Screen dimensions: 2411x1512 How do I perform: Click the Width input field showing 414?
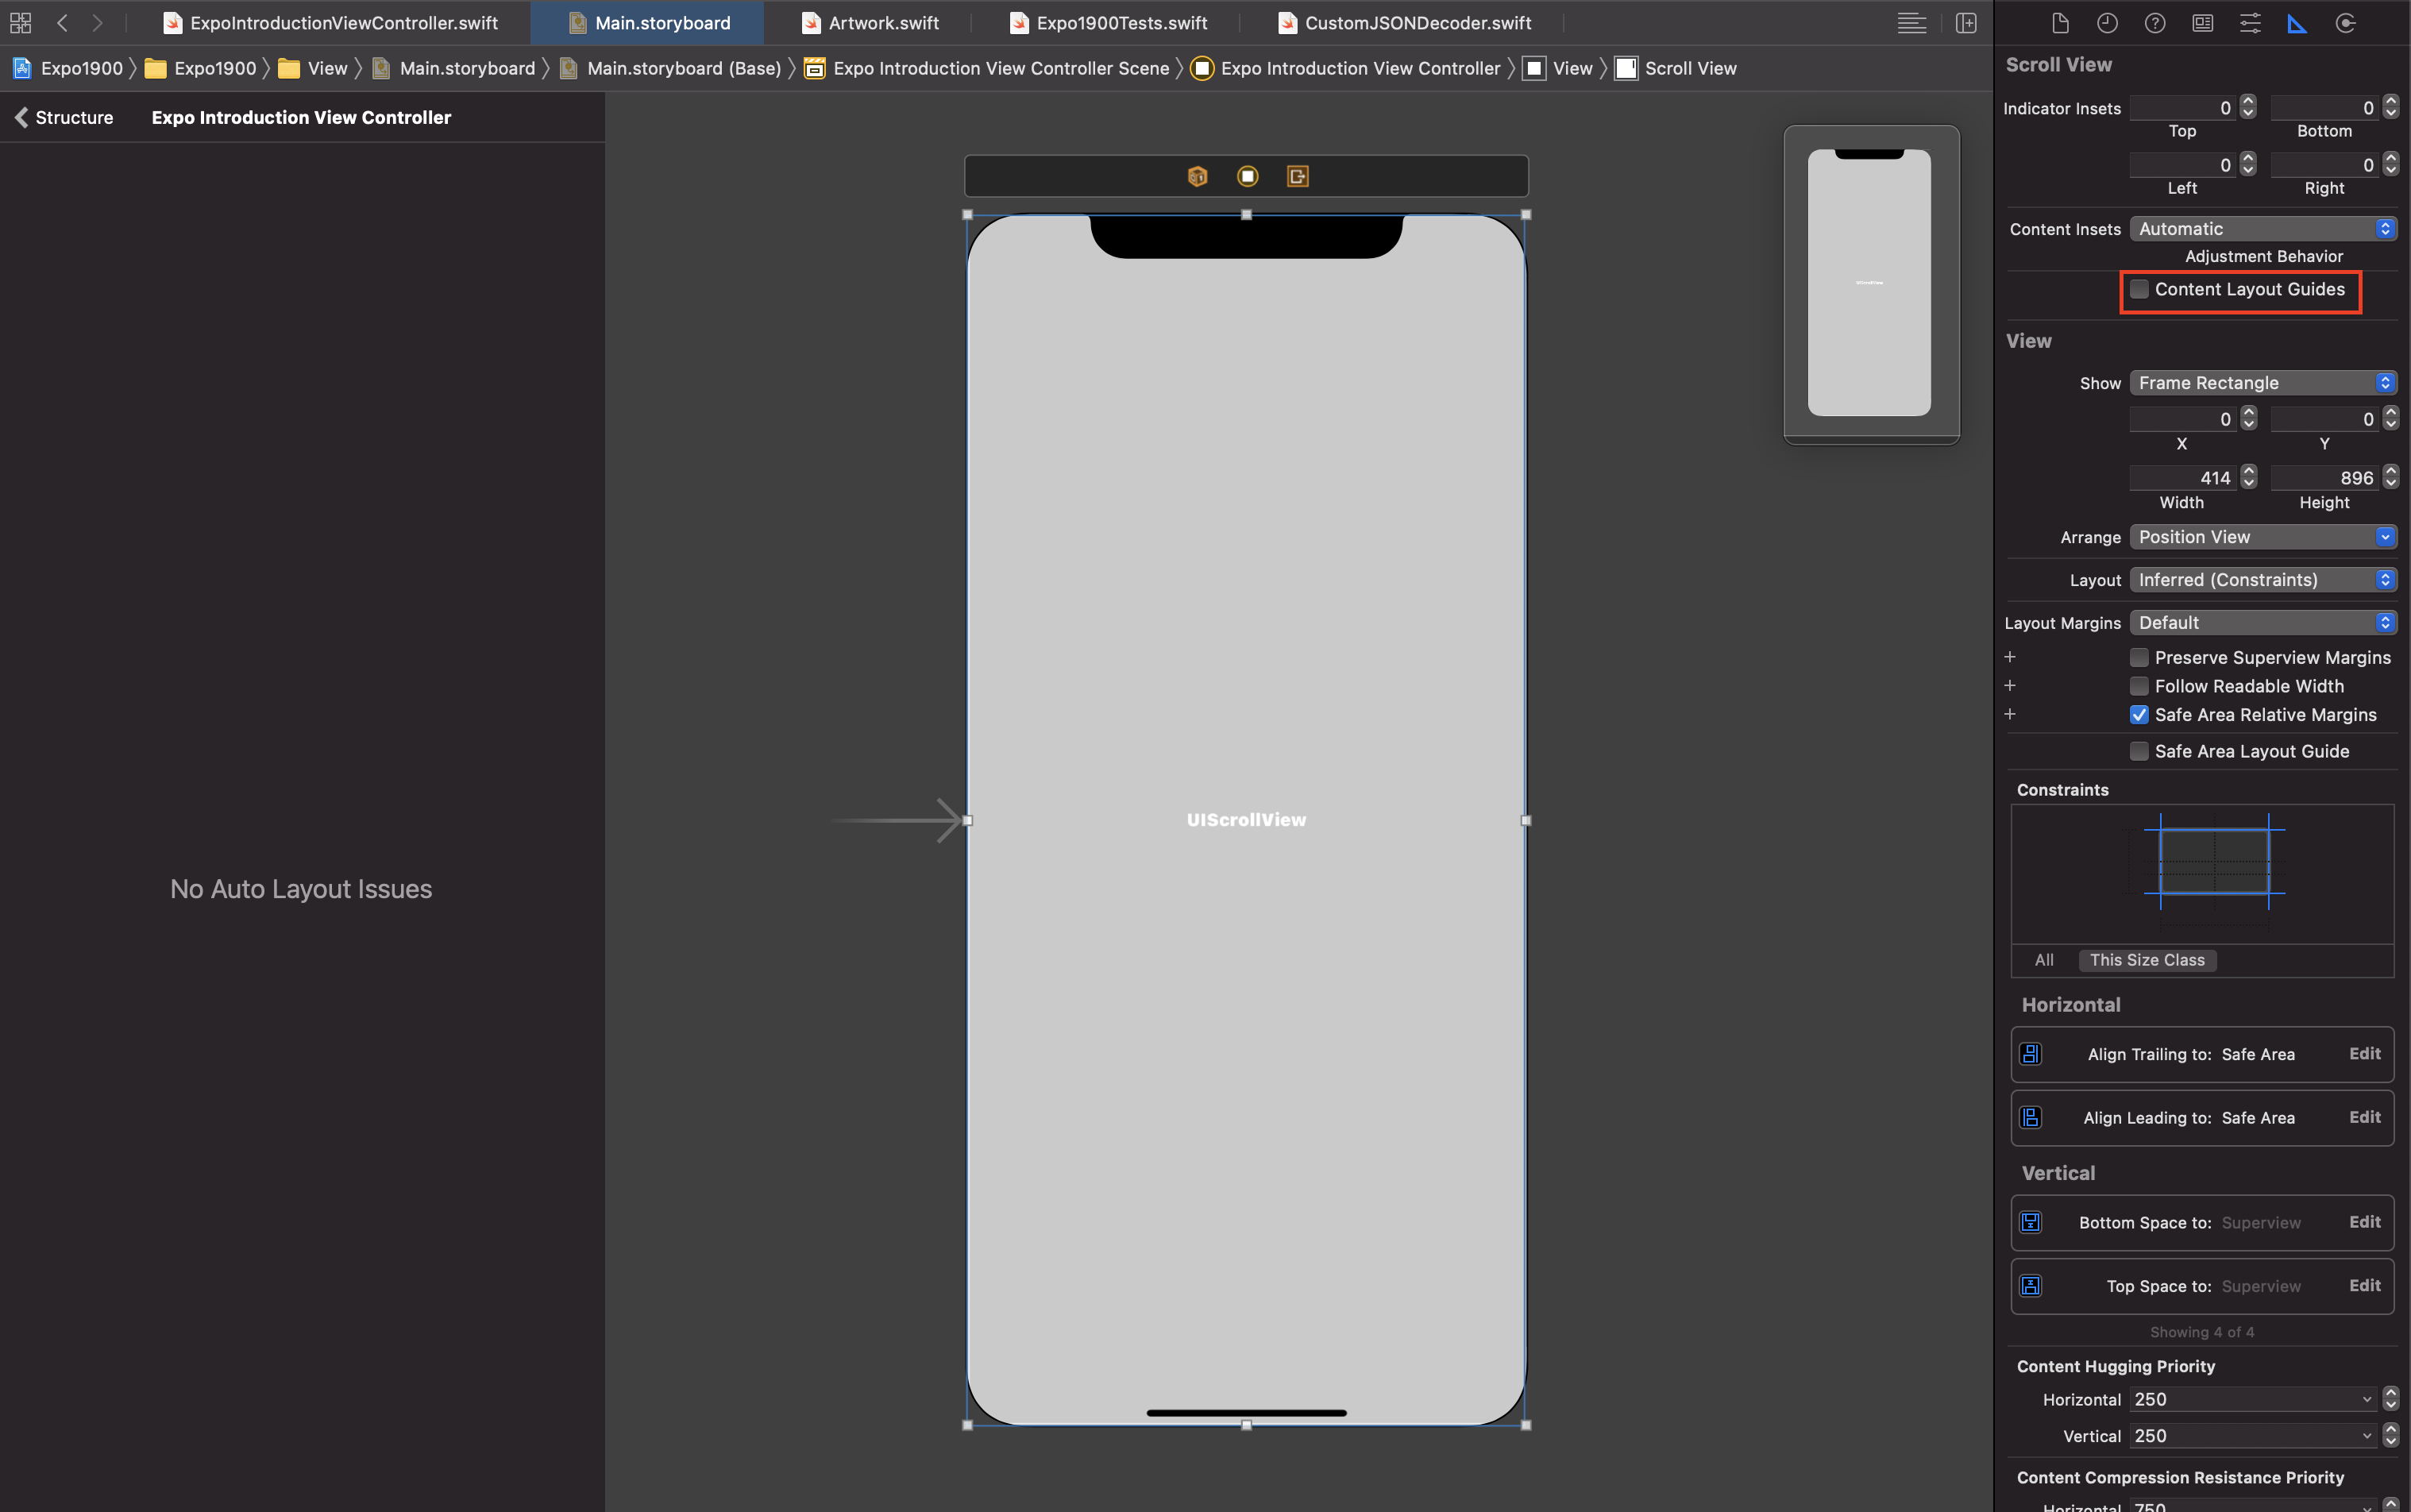(2182, 478)
